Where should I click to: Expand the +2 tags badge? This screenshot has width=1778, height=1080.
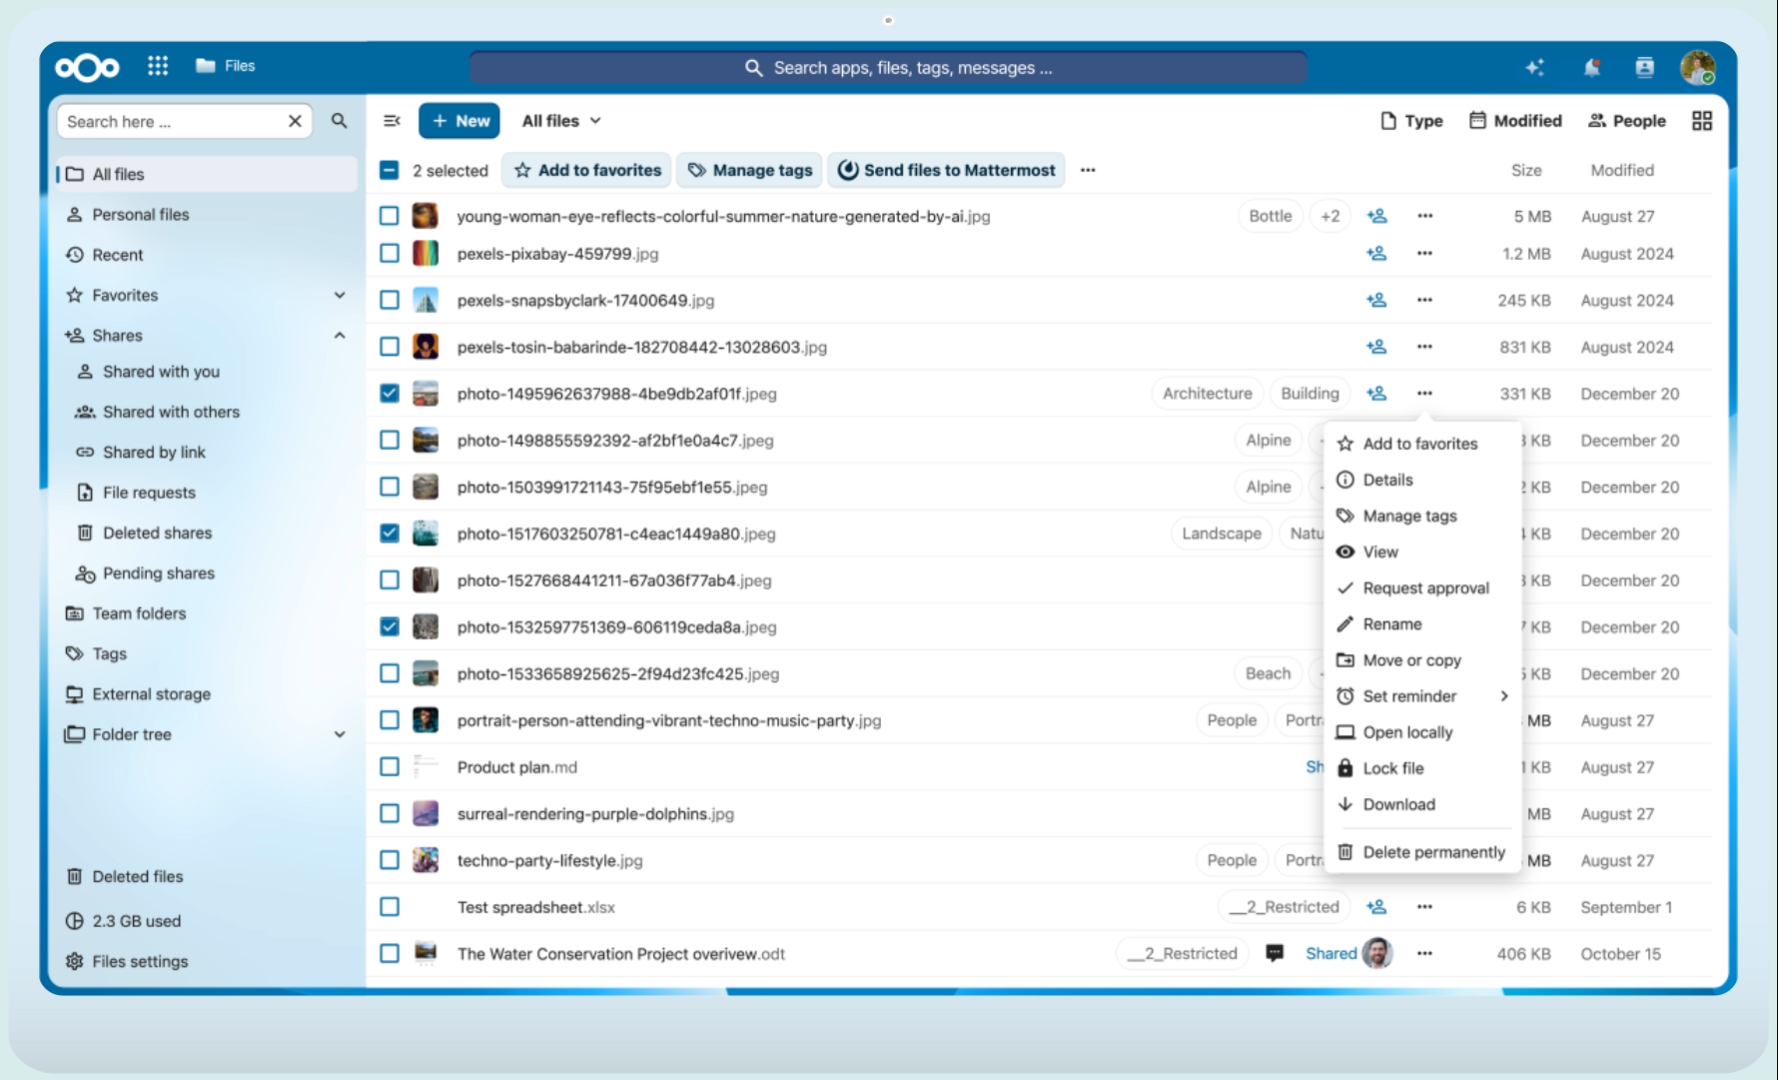tap(1330, 216)
